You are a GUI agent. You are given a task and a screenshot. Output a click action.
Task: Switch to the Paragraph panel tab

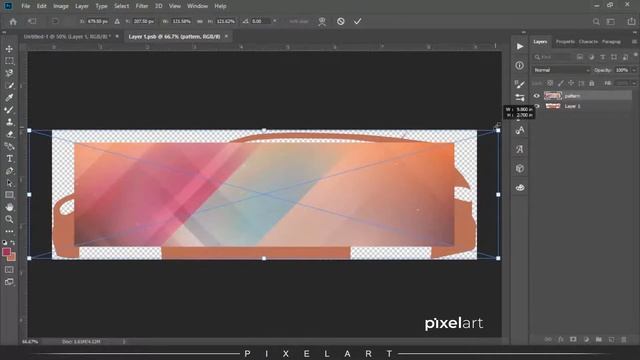tap(611, 42)
